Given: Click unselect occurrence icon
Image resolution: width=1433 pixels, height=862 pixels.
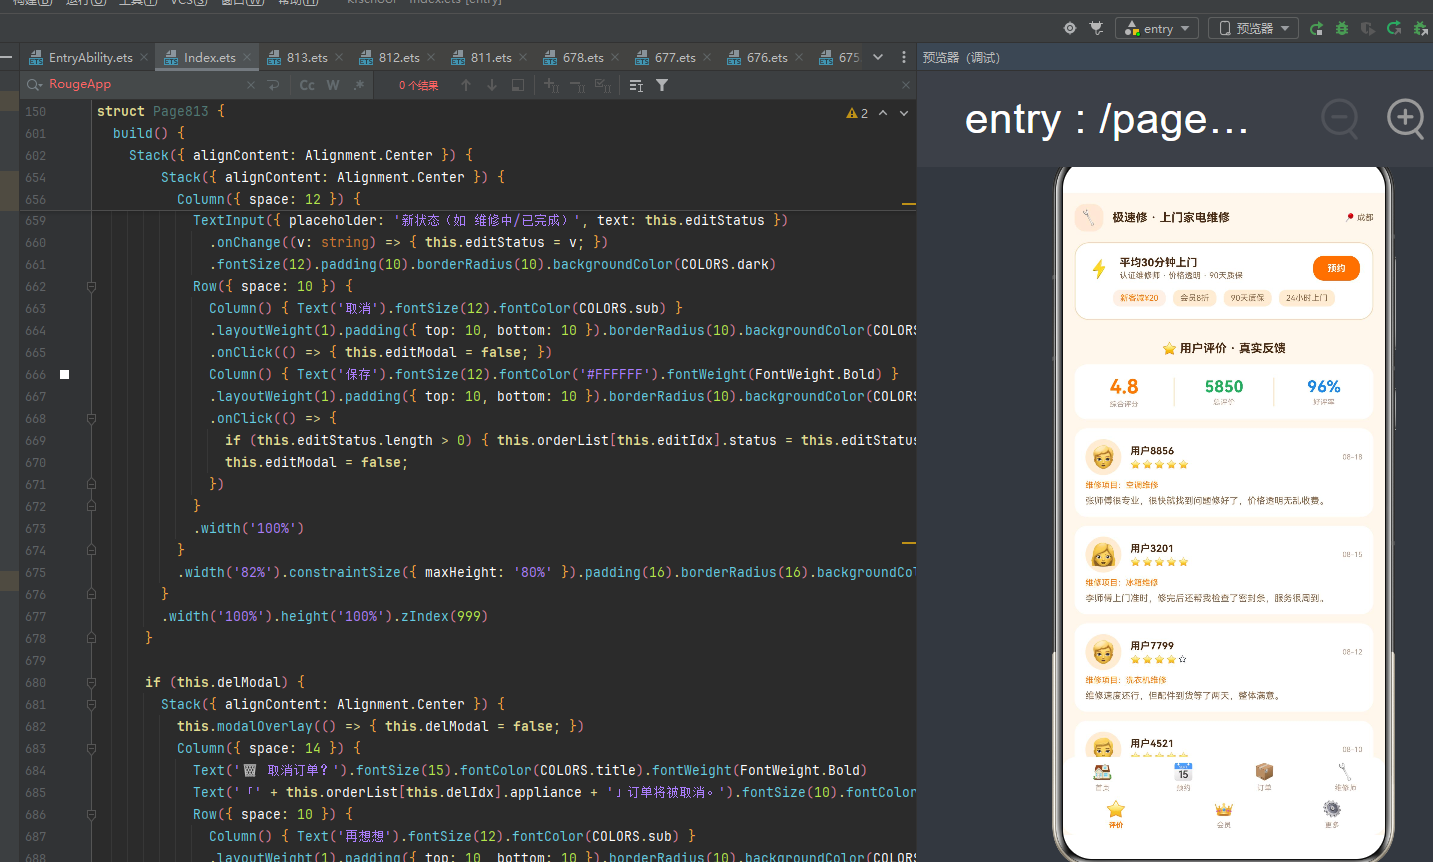Looking at the screenshot, I should (577, 85).
